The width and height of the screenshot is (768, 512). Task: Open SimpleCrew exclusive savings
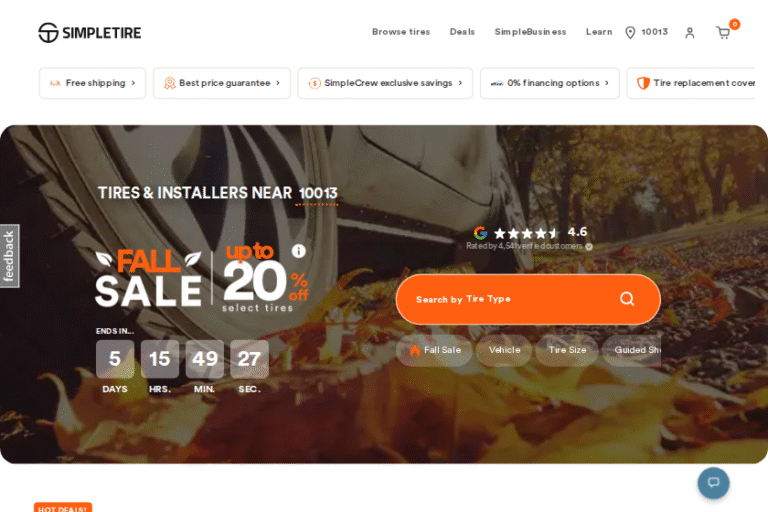tap(385, 83)
